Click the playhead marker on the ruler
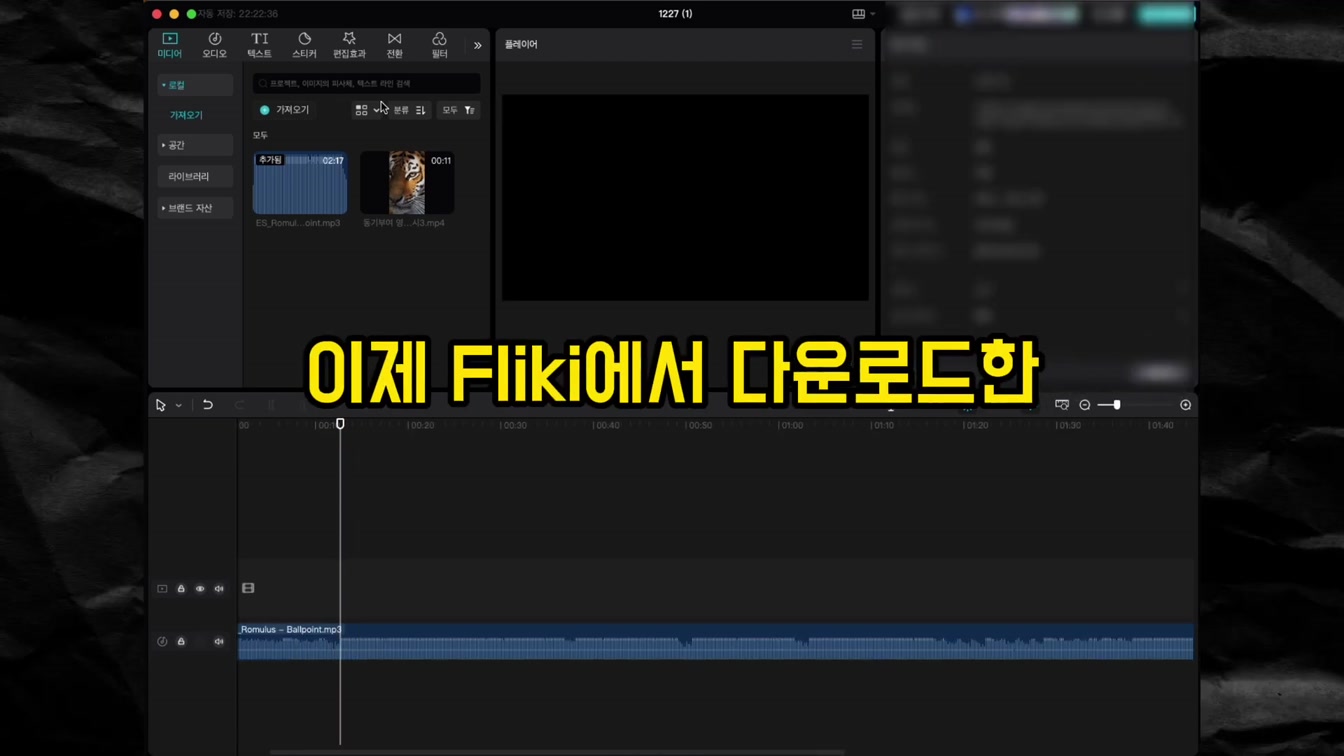This screenshot has height=756, width=1344. coord(340,424)
